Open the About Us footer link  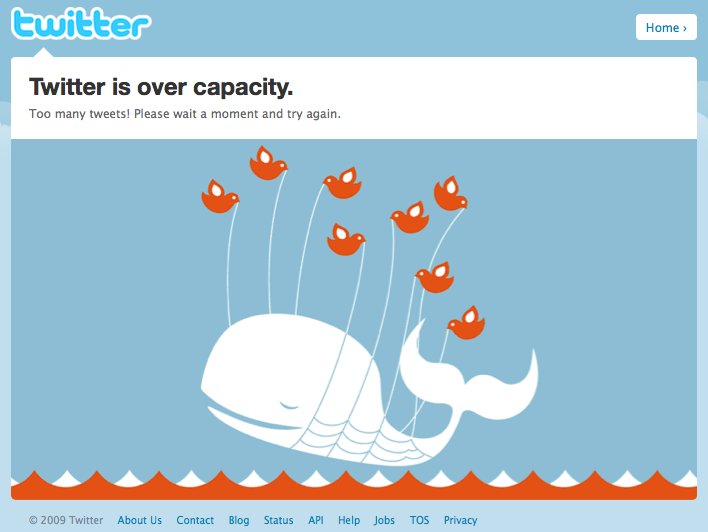[140, 520]
